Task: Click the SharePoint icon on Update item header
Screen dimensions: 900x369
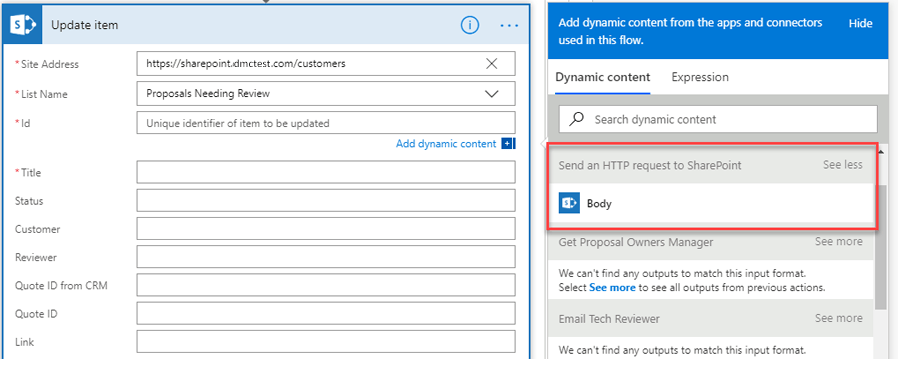Action: point(22,25)
